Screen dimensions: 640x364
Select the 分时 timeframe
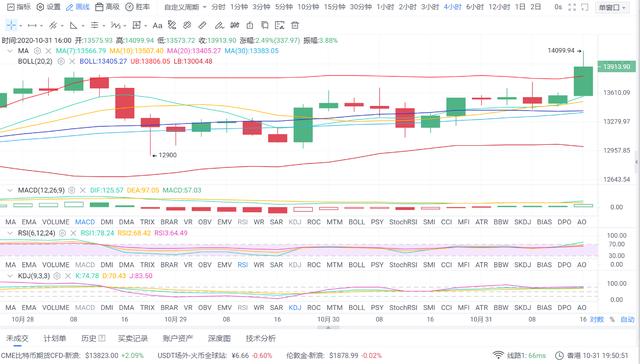click(218, 7)
